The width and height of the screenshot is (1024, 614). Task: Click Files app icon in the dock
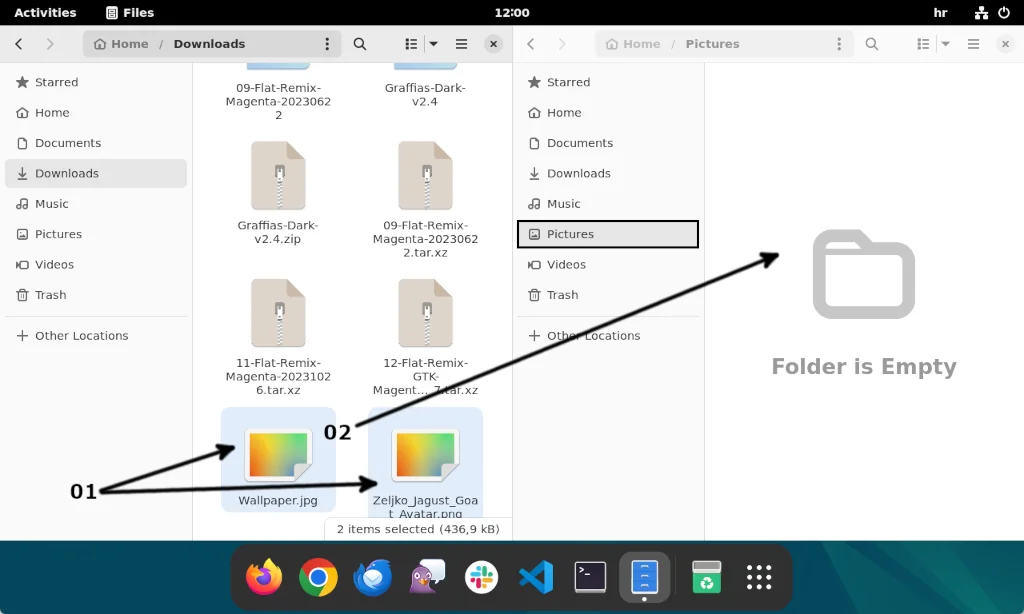(645, 577)
